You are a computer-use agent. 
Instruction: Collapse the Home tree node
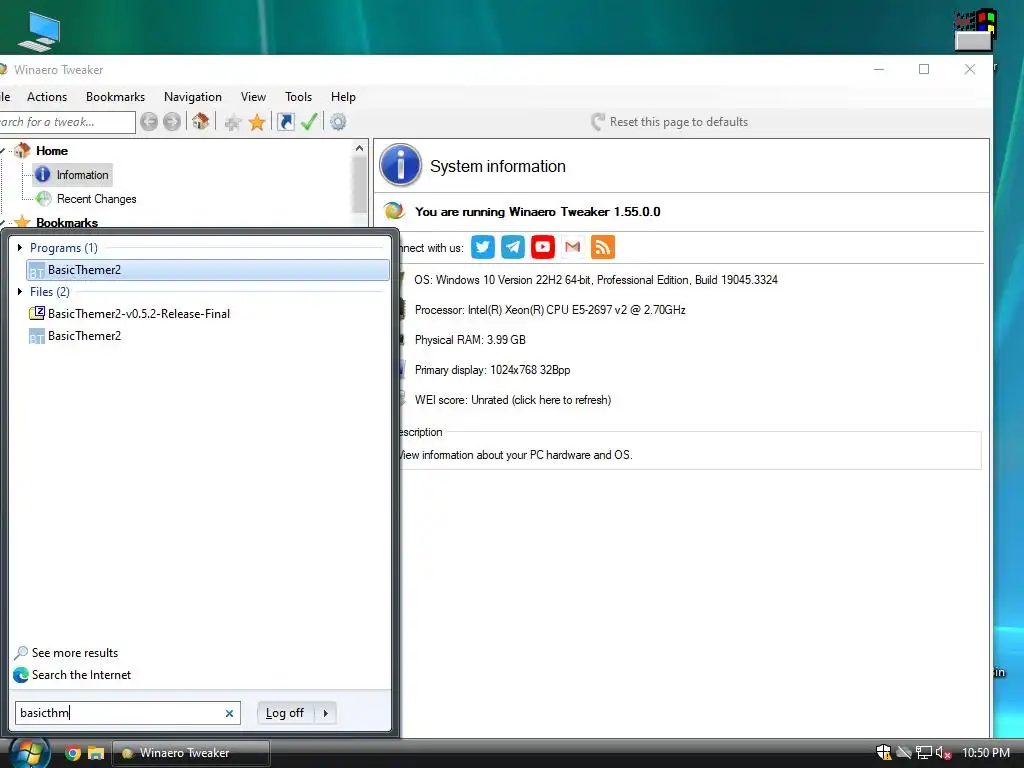[3, 151]
